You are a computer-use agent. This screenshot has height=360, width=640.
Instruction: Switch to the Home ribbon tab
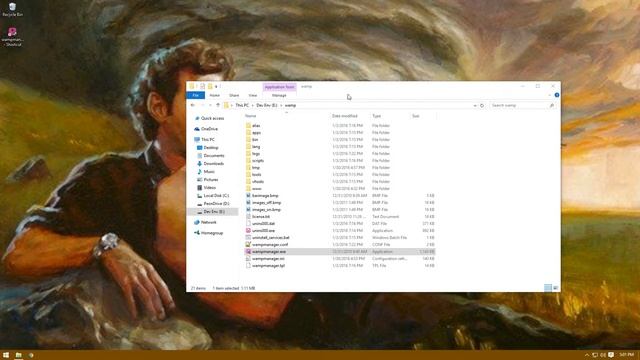click(x=214, y=95)
